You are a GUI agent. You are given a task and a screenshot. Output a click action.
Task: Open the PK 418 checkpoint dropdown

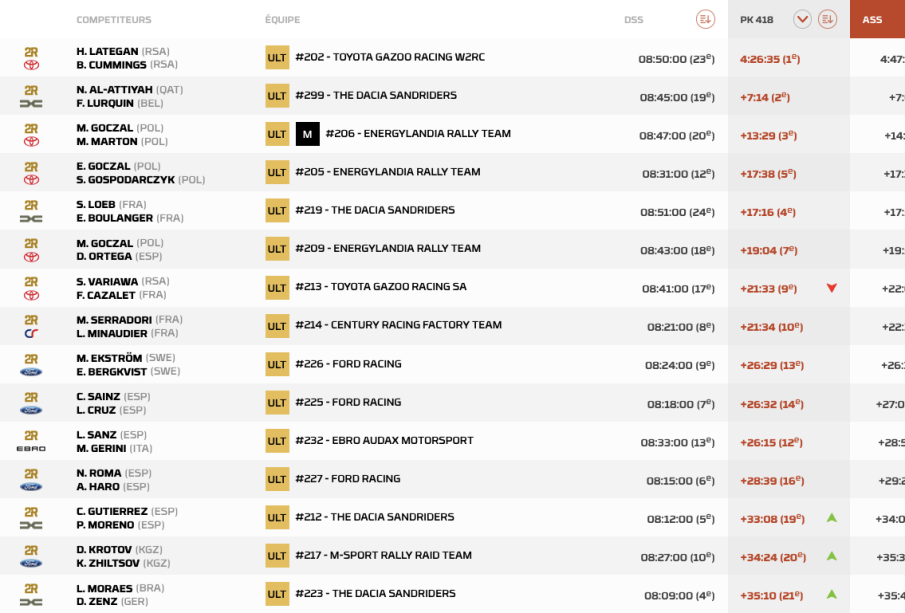click(x=802, y=19)
